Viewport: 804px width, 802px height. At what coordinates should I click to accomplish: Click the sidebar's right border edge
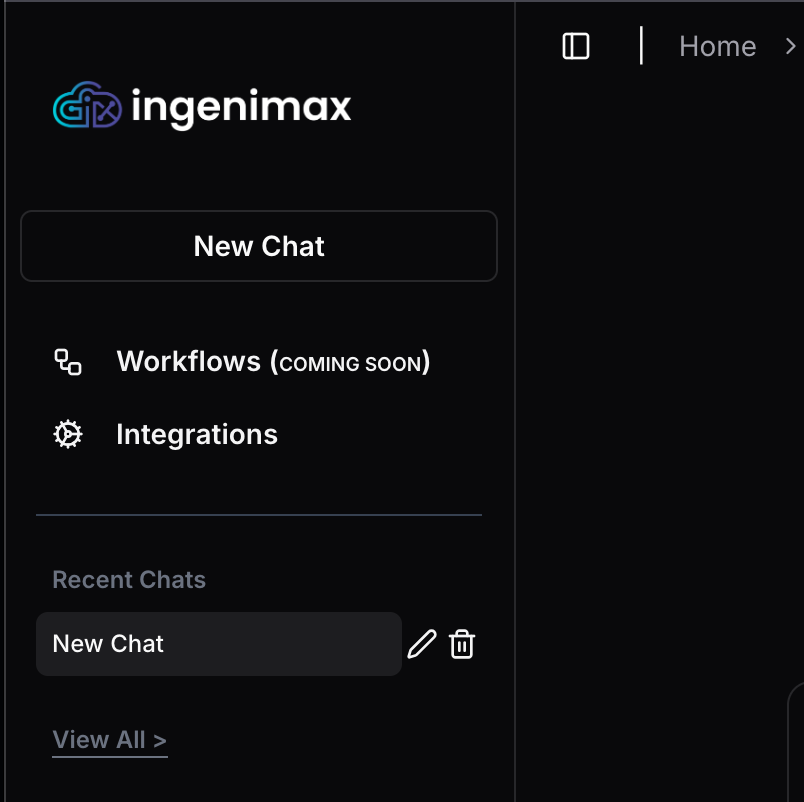pos(515,401)
